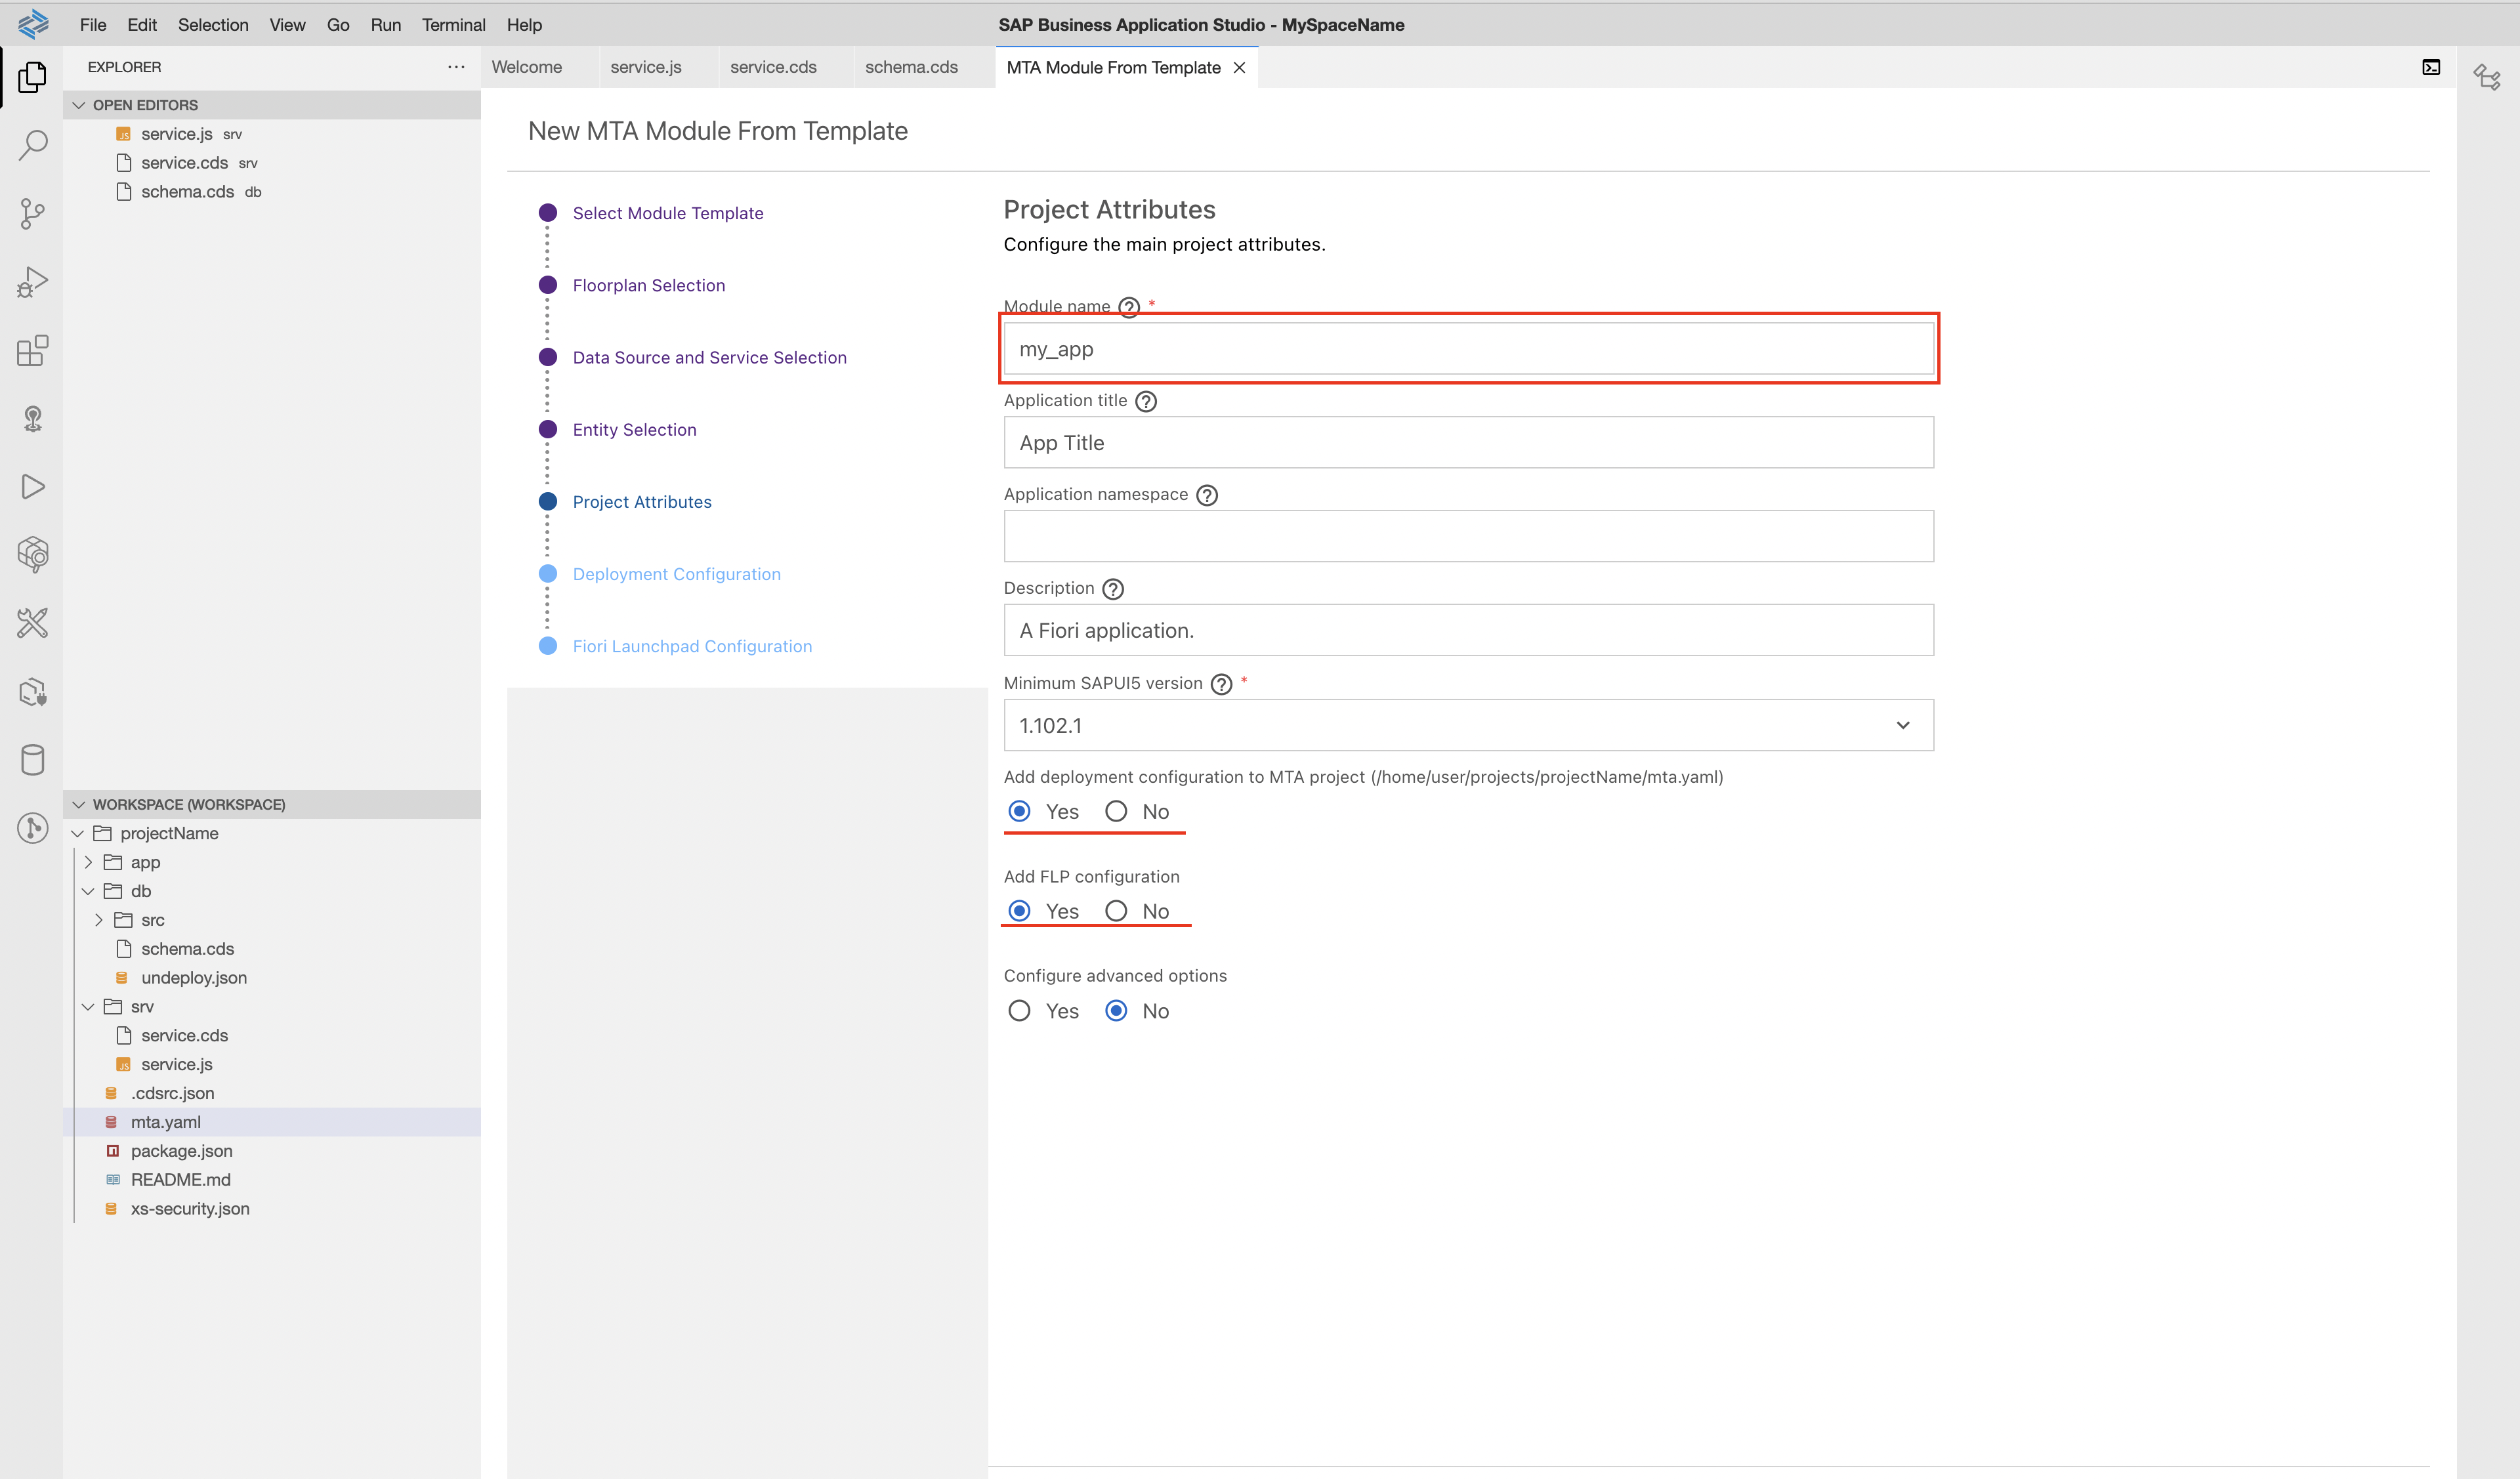
Task: Collapse the db folder
Action: [x=88, y=891]
